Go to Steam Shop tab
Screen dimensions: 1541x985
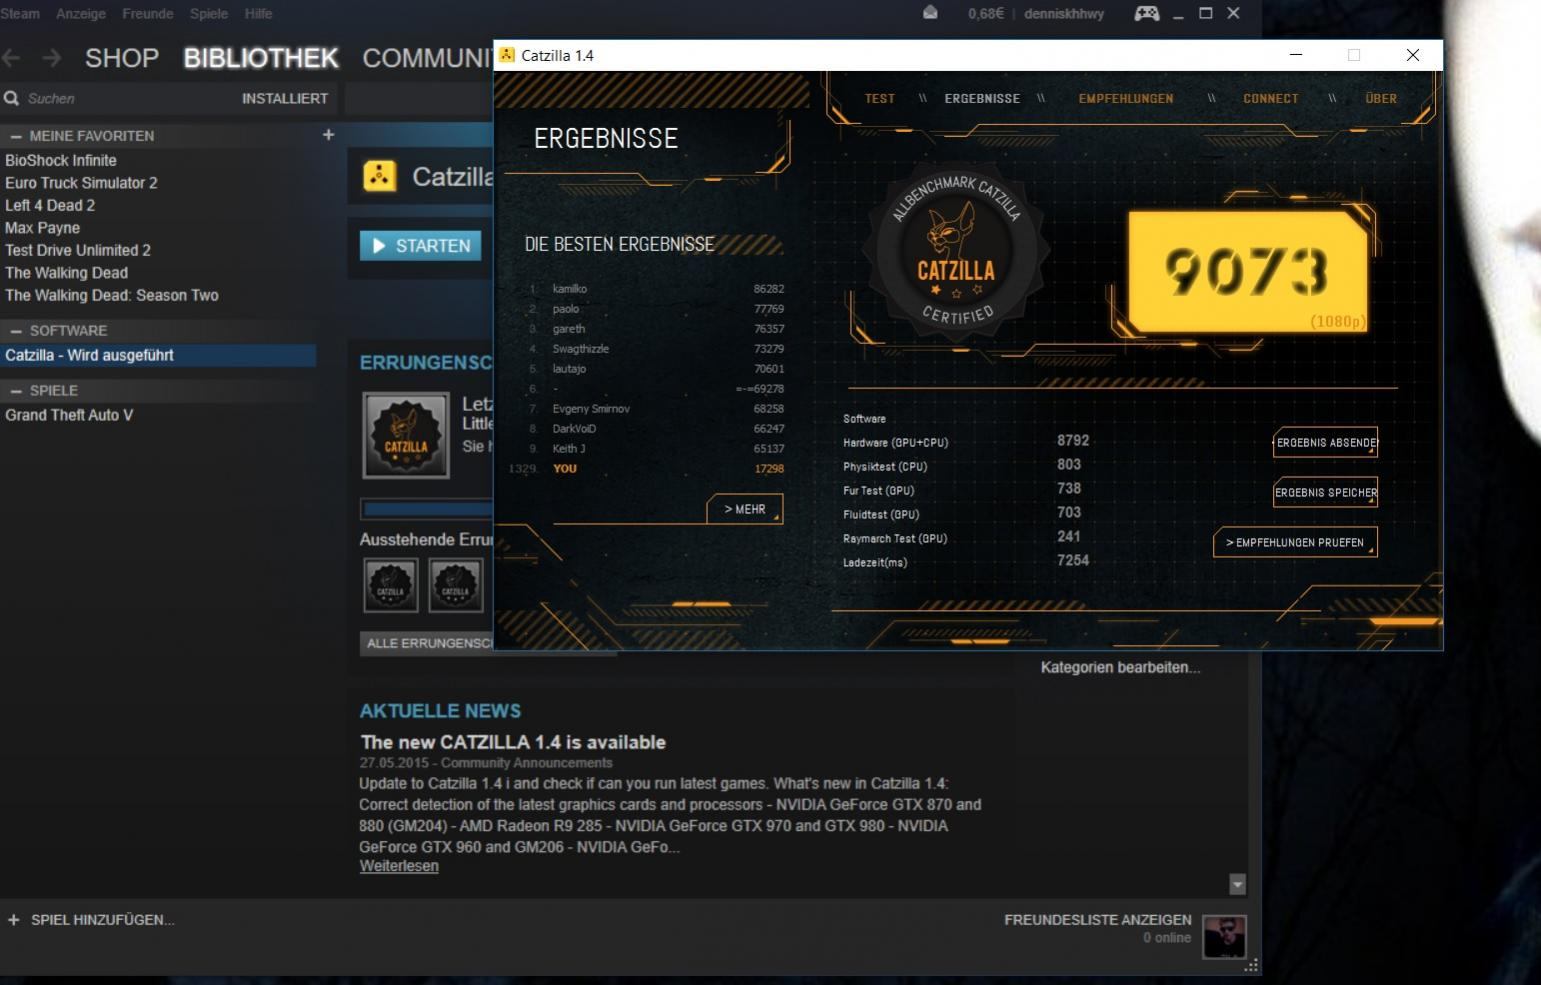click(122, 58)
